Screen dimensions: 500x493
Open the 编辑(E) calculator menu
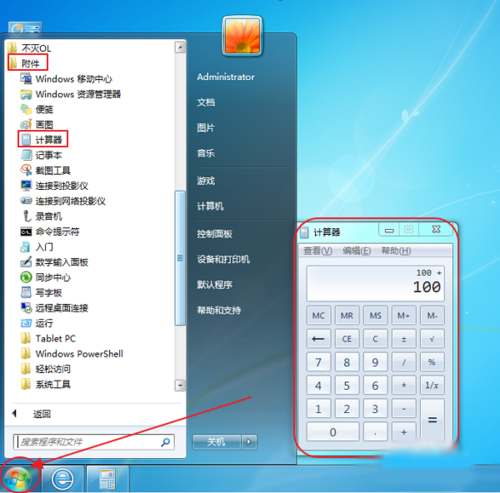click(357, 251)
